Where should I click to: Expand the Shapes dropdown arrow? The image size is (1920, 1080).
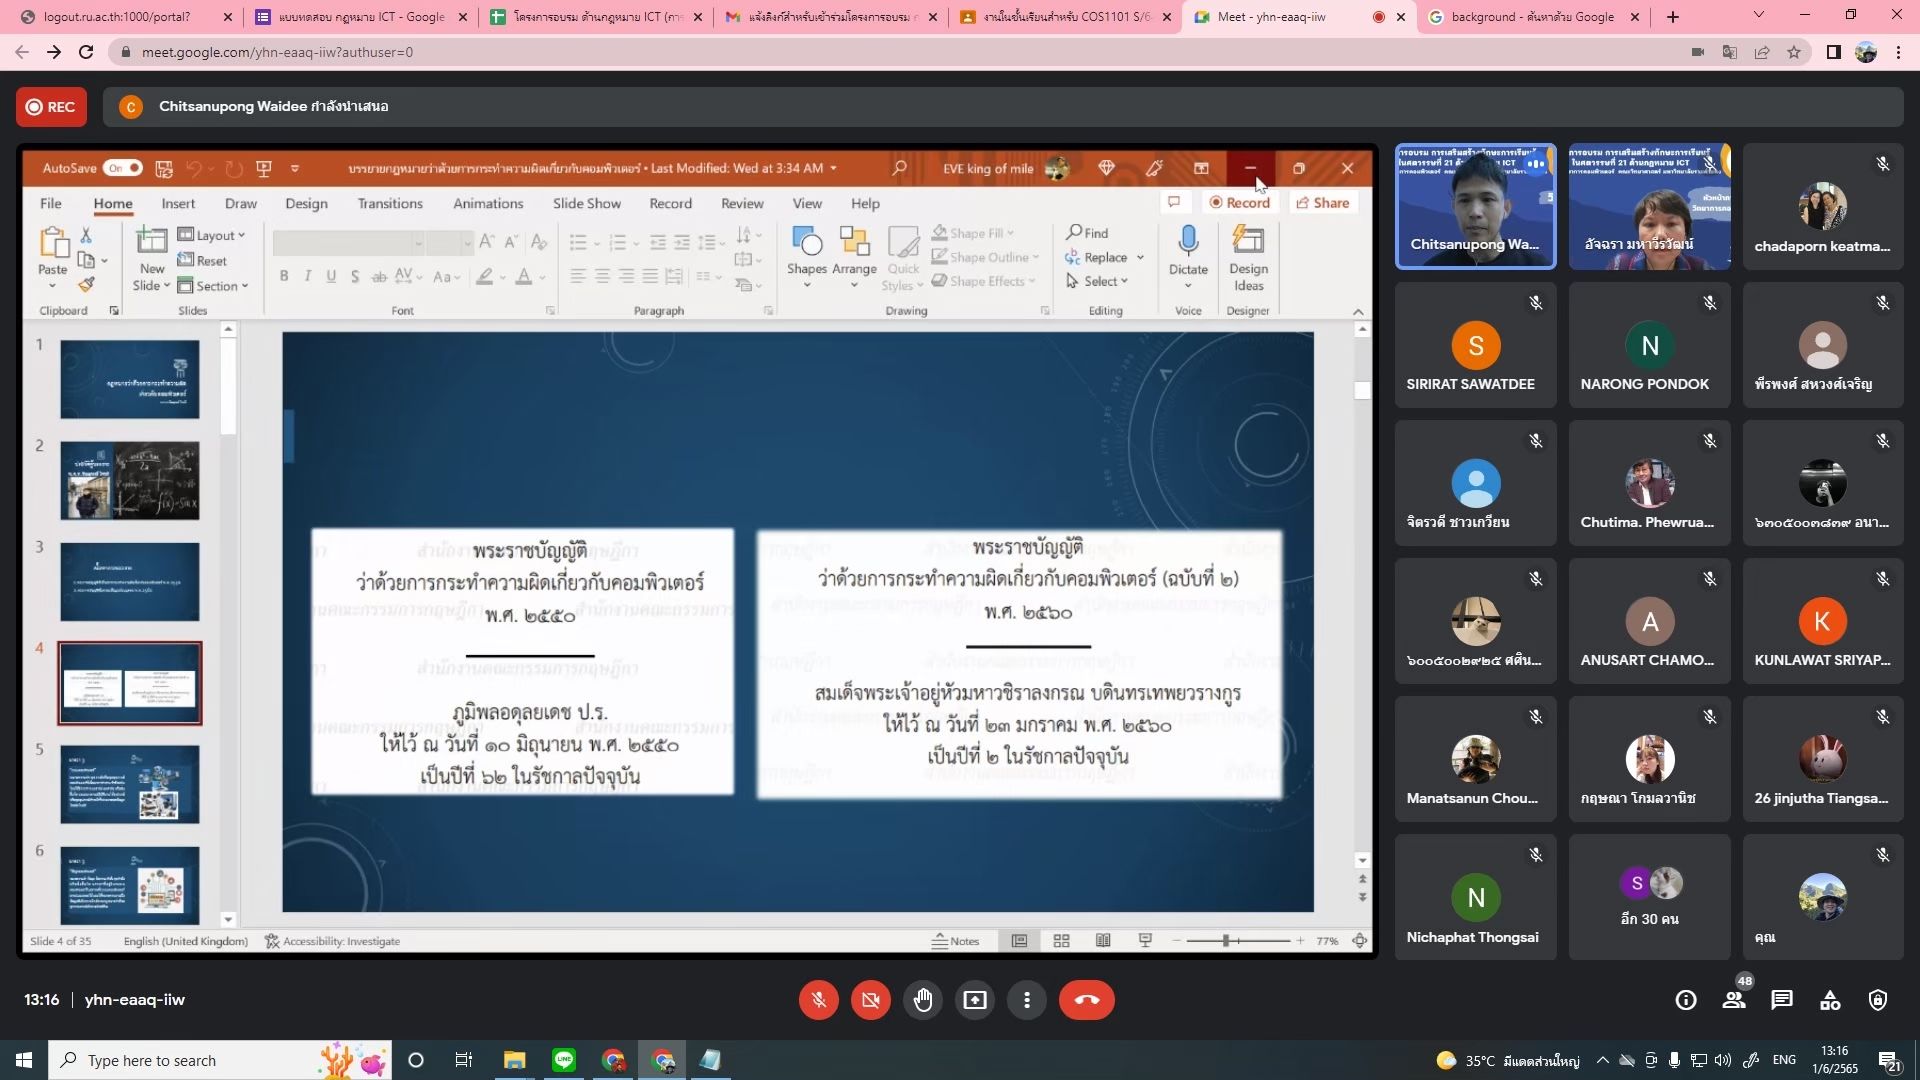[x=806, y=286]
